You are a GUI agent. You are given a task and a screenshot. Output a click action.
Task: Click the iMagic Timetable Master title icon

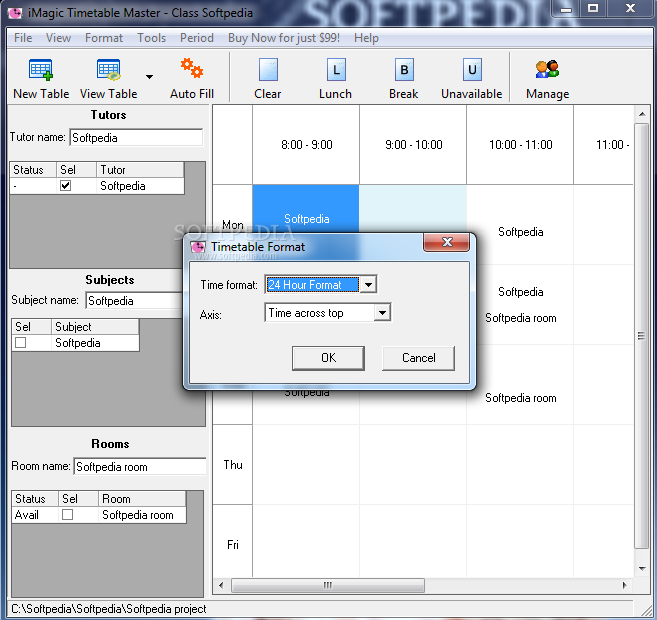pos(15,13)
